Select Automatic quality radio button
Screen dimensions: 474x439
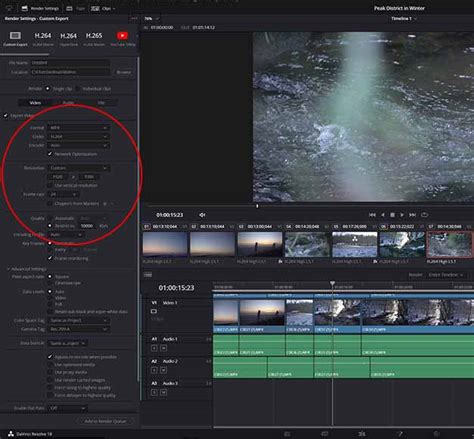(x=50, y=218)
